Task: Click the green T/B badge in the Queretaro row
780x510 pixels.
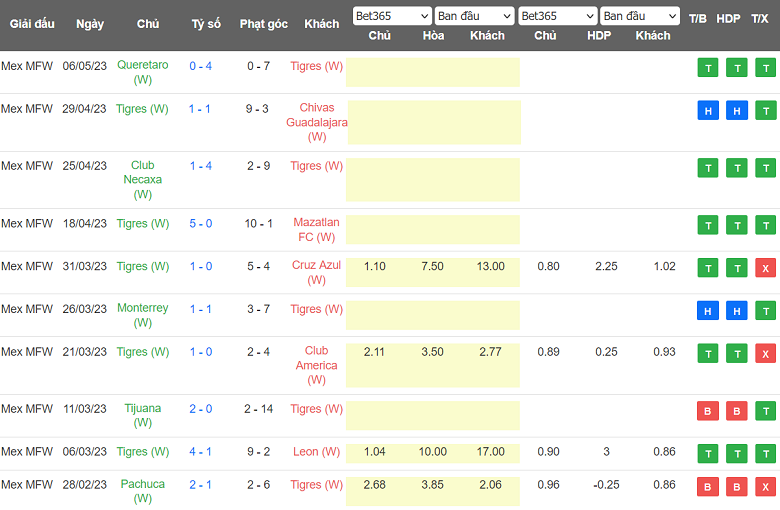Action: 708,68
